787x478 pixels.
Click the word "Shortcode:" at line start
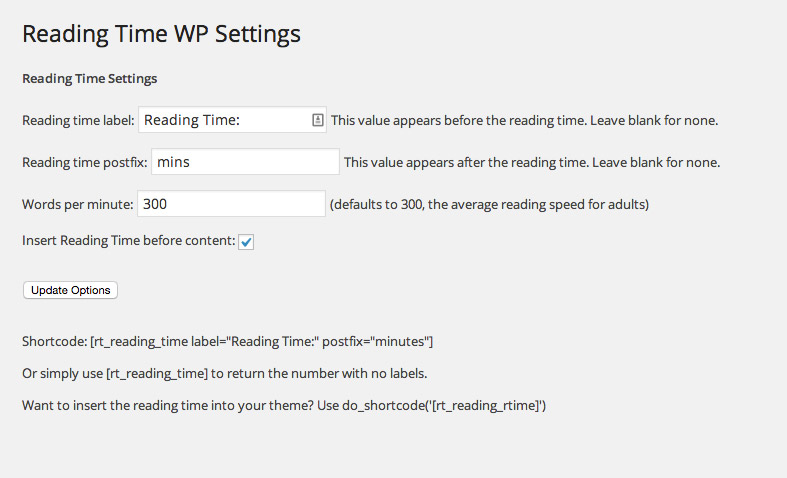54,341
